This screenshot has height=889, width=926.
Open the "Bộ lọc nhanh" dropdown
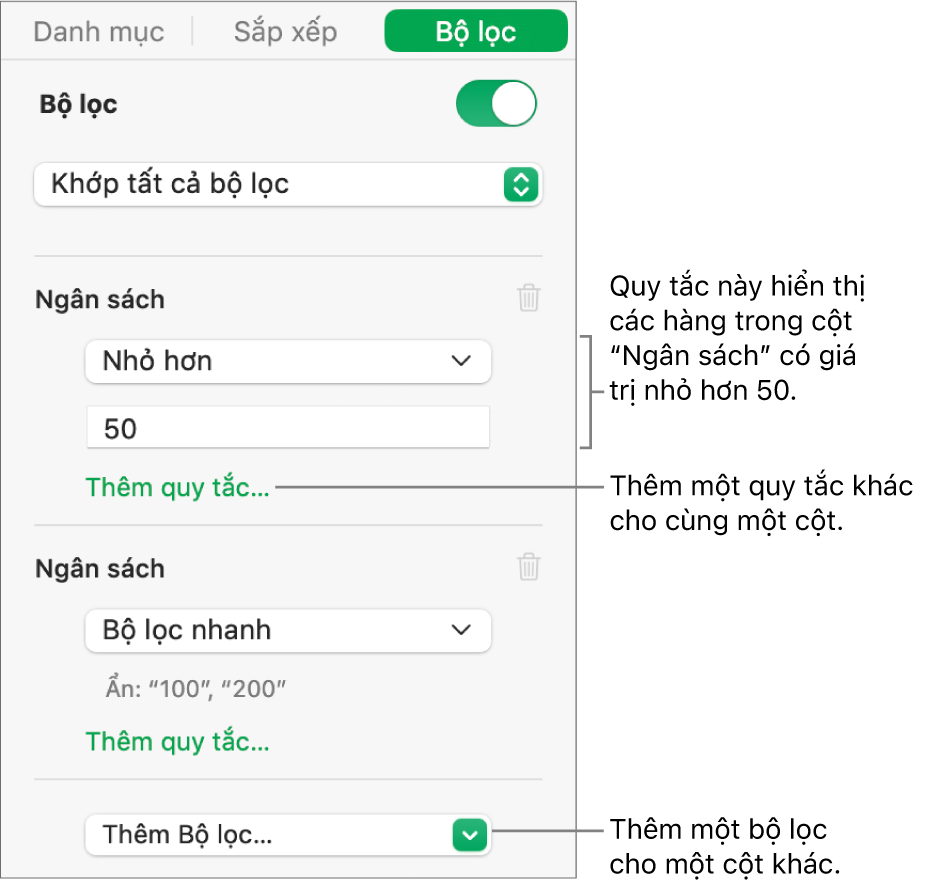(288, 631)
